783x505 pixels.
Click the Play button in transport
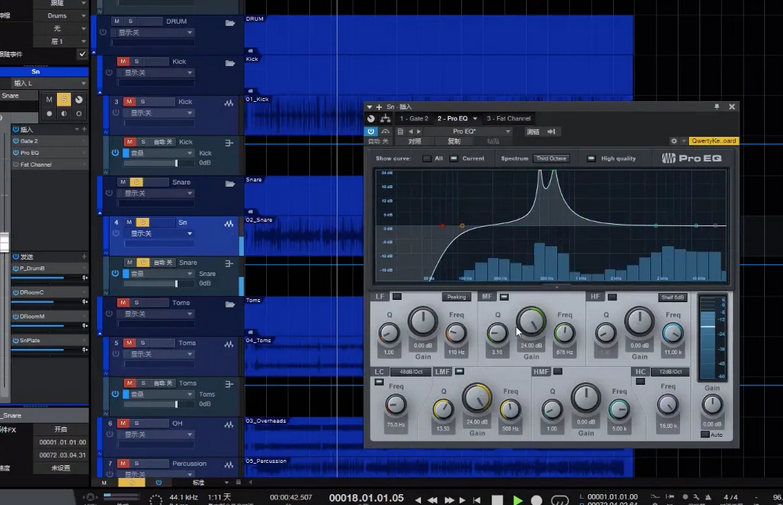point(518,500)
